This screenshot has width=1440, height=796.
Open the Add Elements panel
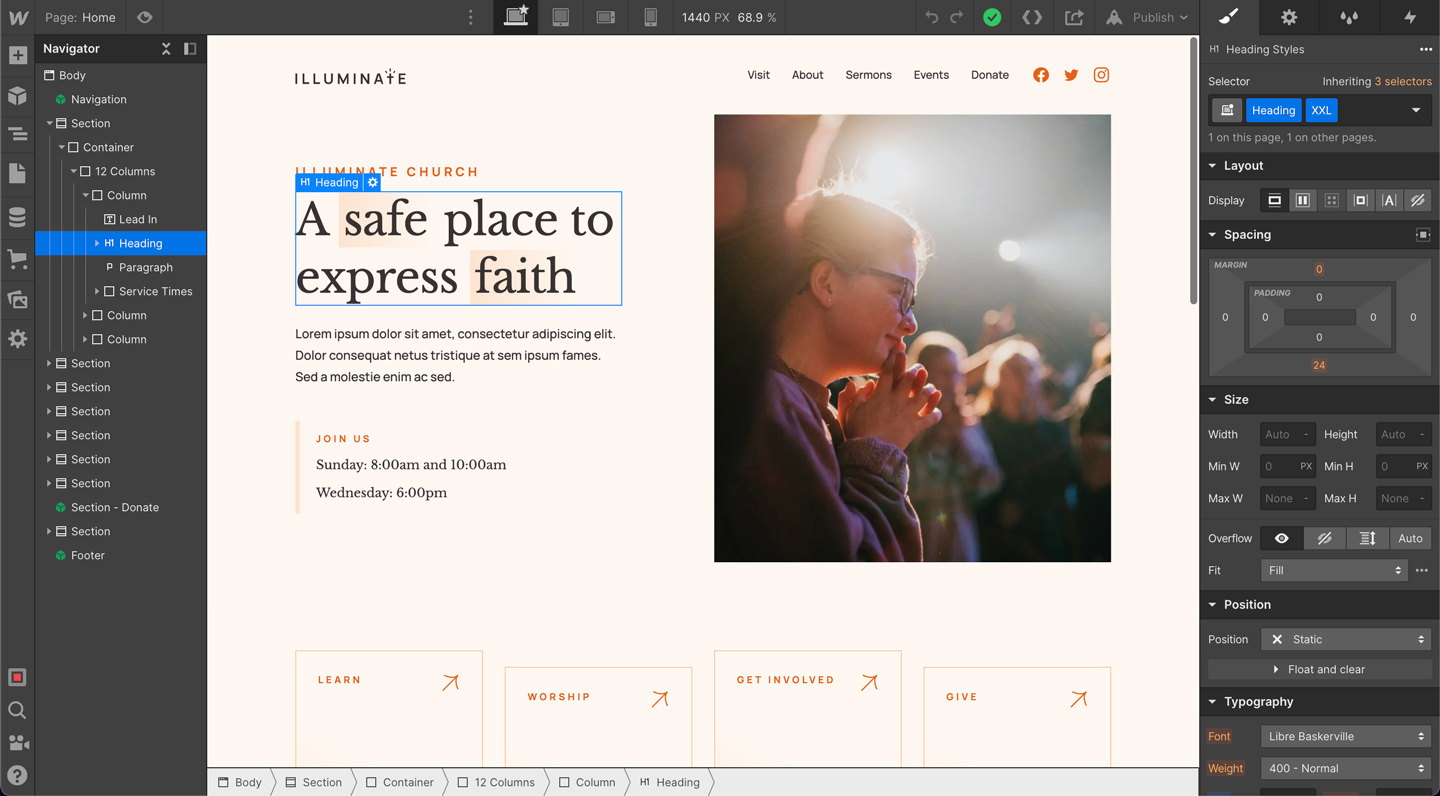click(16, 55)
